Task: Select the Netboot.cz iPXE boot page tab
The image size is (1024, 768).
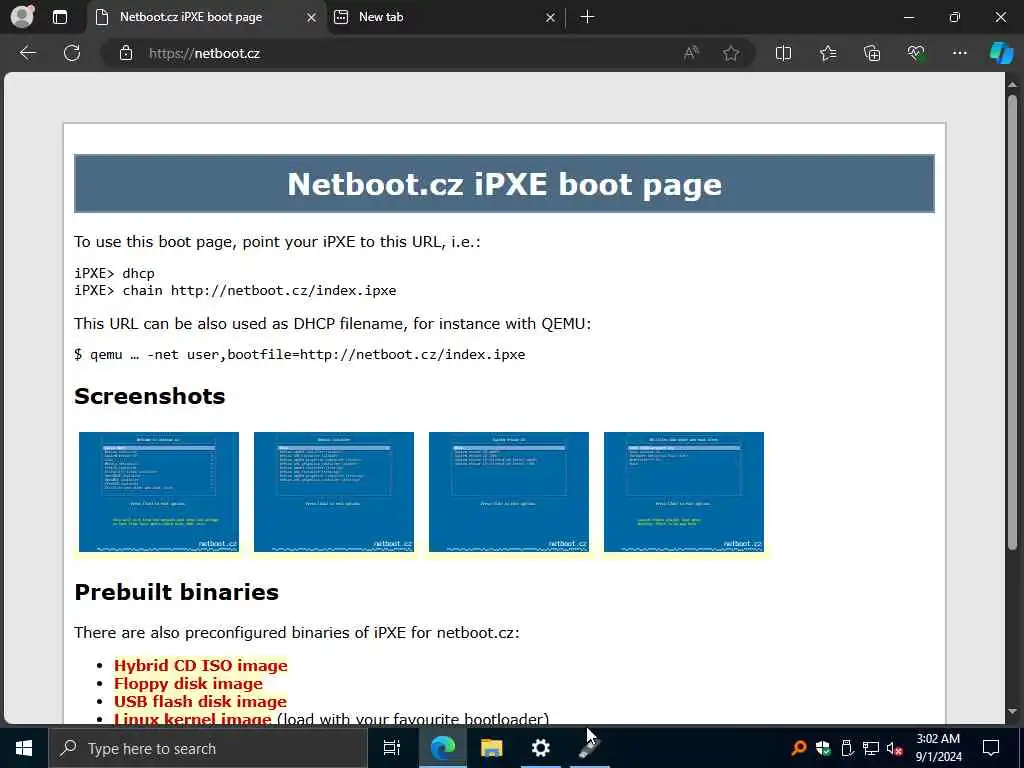Action: 206,18
